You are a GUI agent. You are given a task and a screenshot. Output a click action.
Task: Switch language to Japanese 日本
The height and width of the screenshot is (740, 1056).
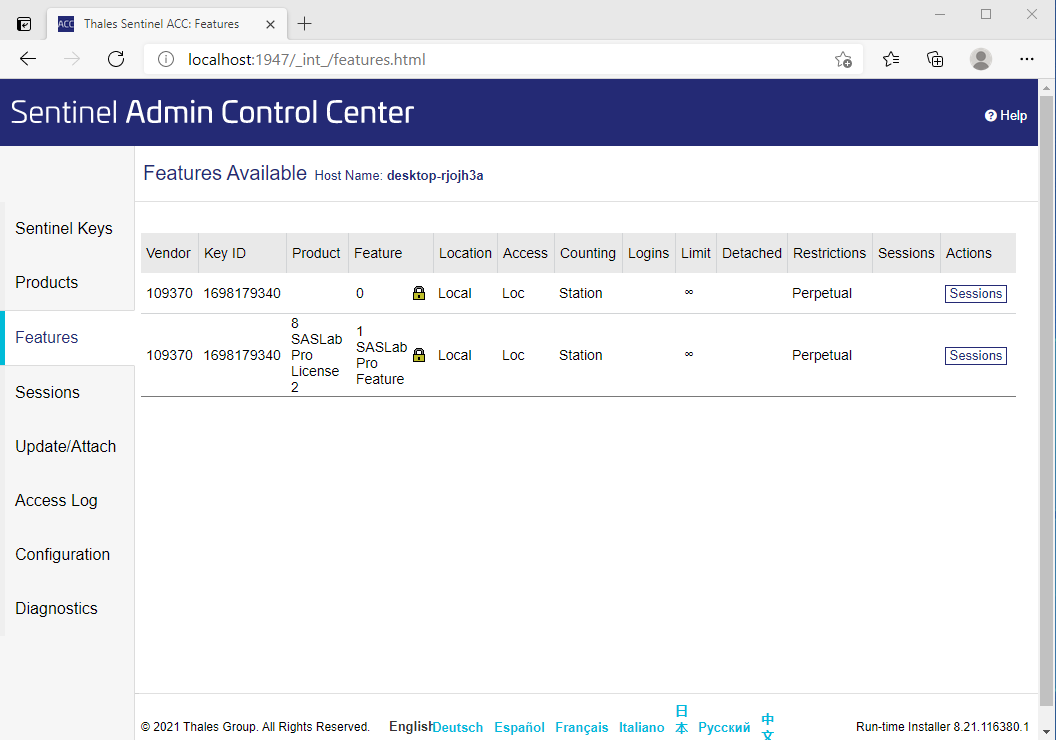coord(682,719)
